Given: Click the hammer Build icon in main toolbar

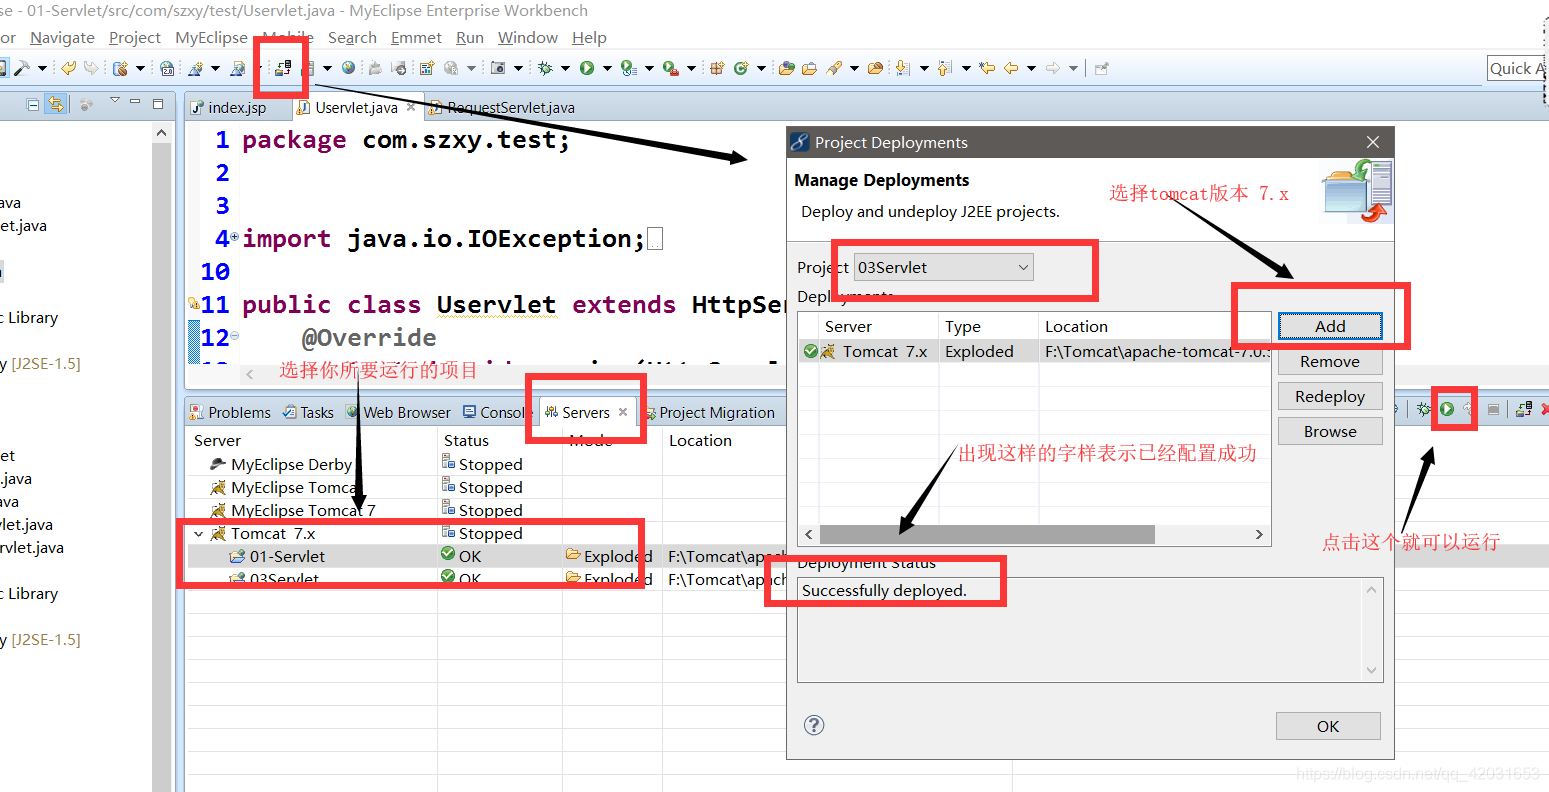Looking at the screenshot, I should pyautogui.click(x=21, y=68).
